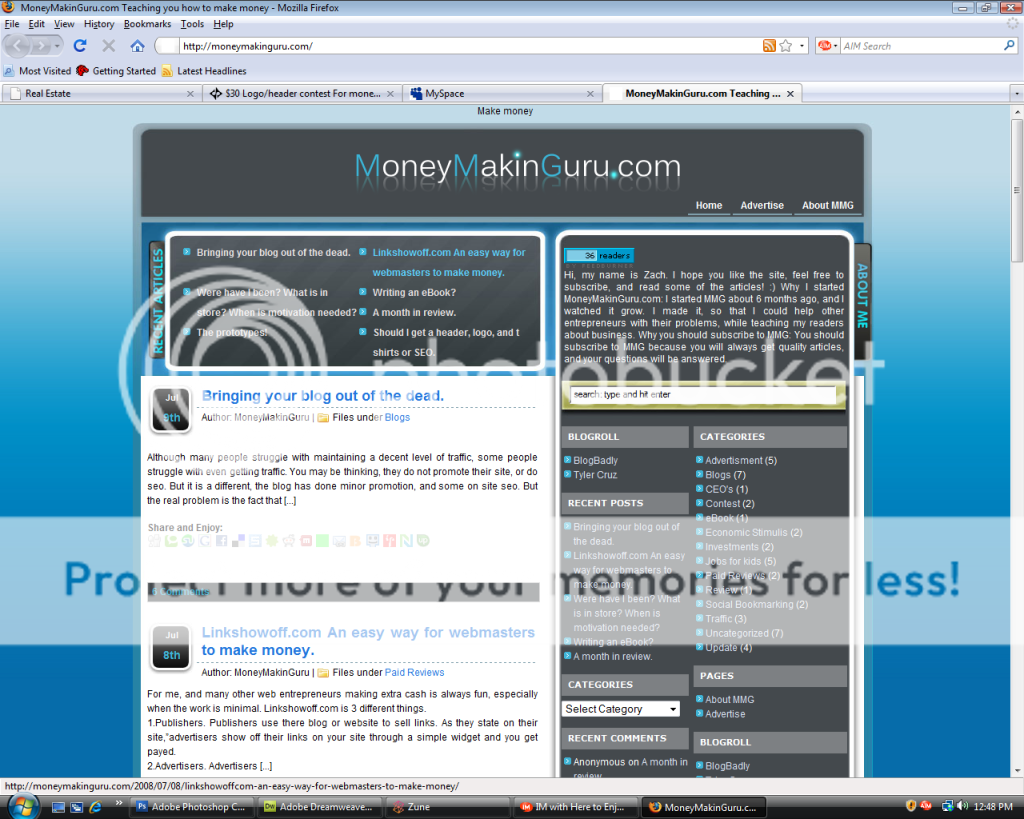Open the volume control tray icon
Screen dimensions: 1024x819
(x=962, y=806)
